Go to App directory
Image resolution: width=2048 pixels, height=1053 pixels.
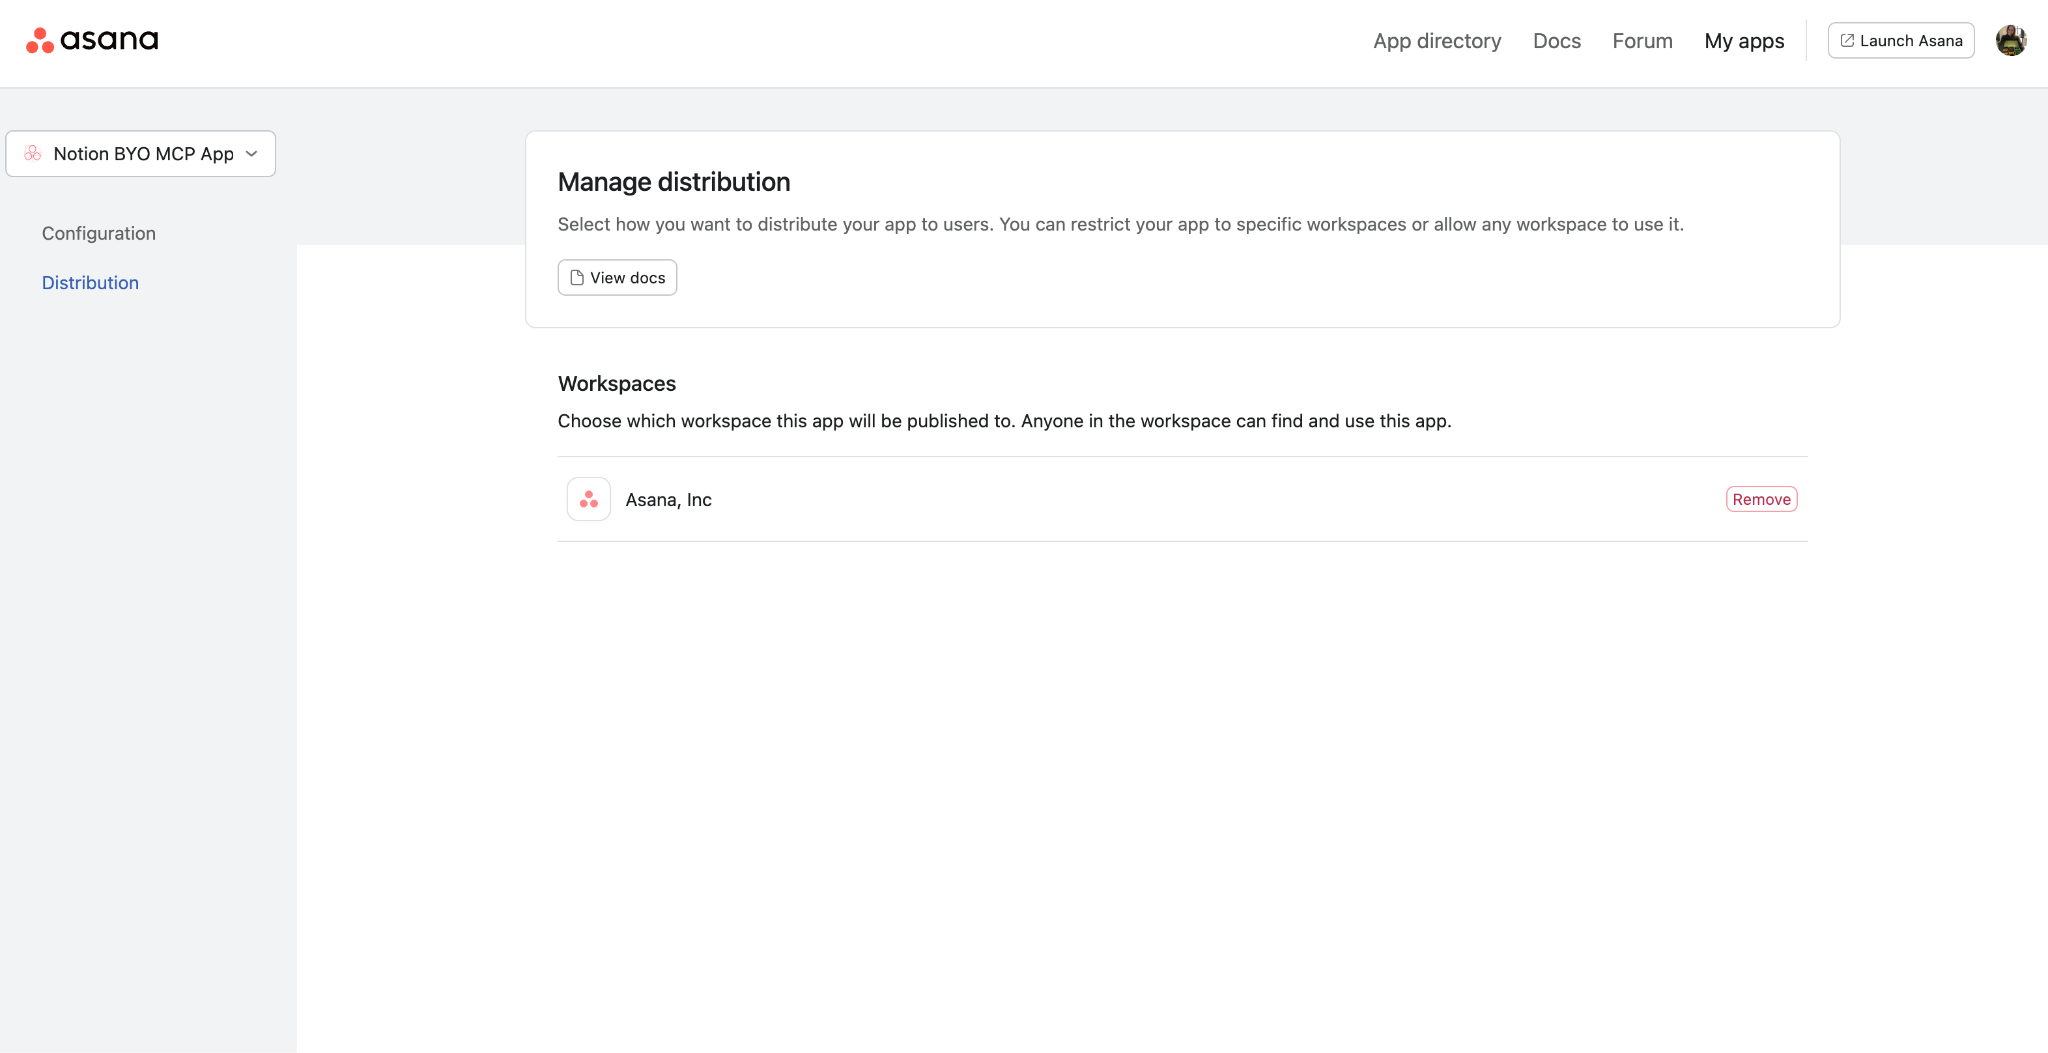1437,41
